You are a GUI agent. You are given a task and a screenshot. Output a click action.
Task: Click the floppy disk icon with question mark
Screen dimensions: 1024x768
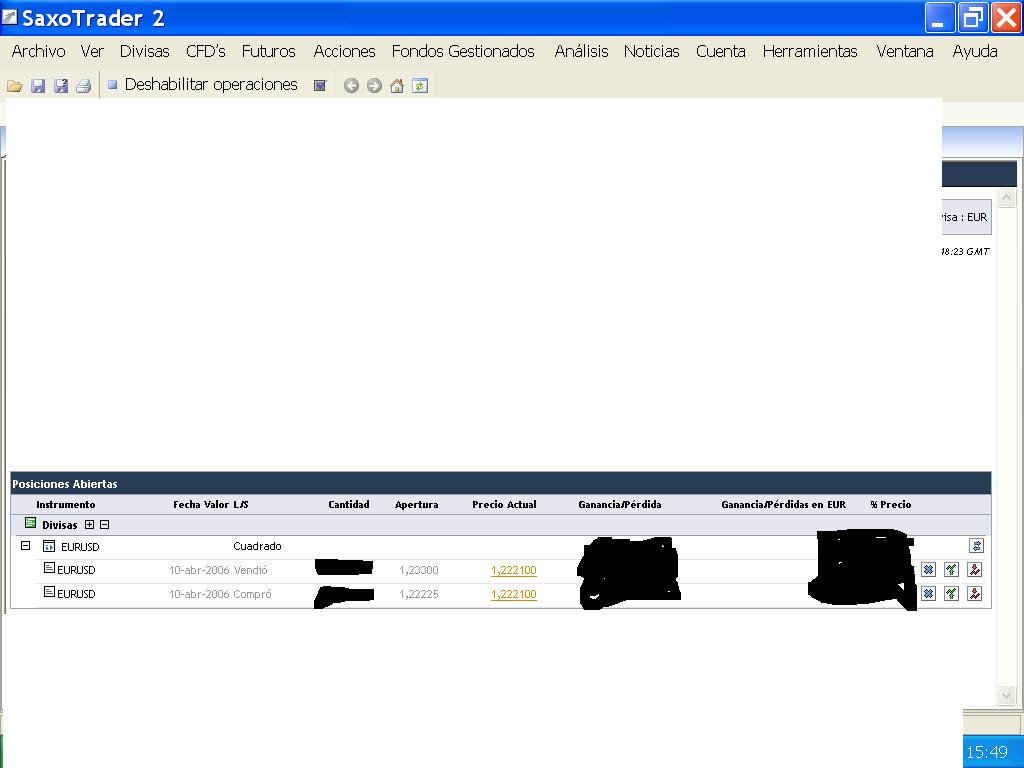(x=61, y=86)
